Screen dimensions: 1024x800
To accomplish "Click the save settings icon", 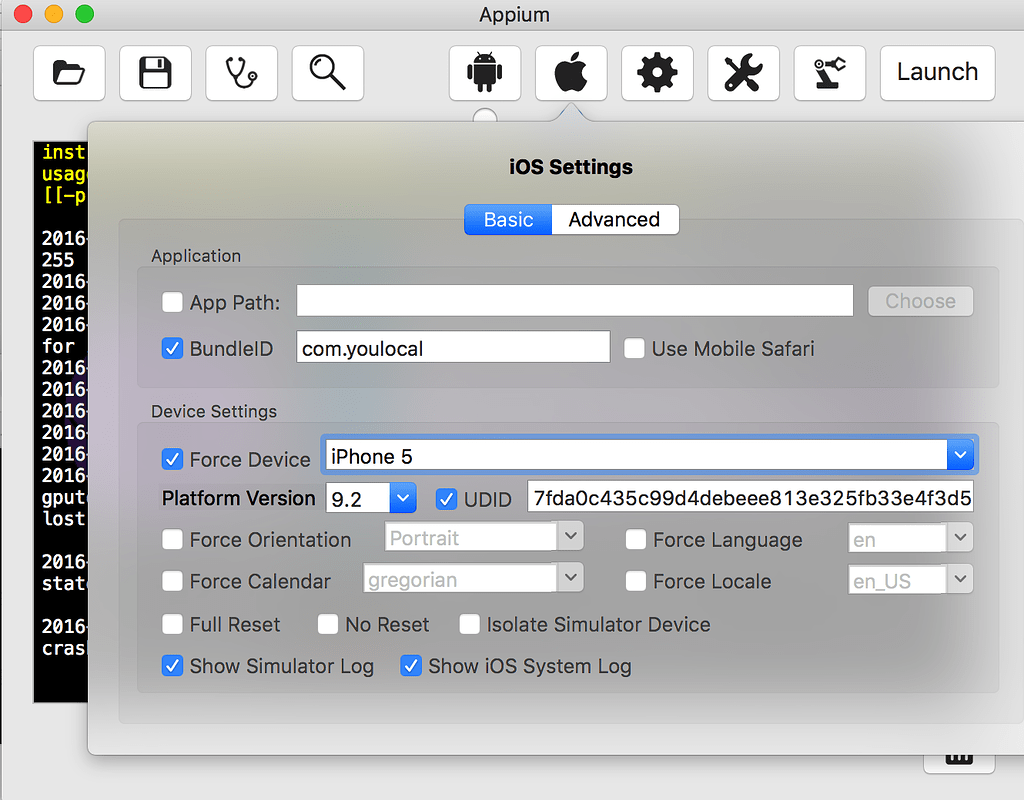I will [155, 72].
